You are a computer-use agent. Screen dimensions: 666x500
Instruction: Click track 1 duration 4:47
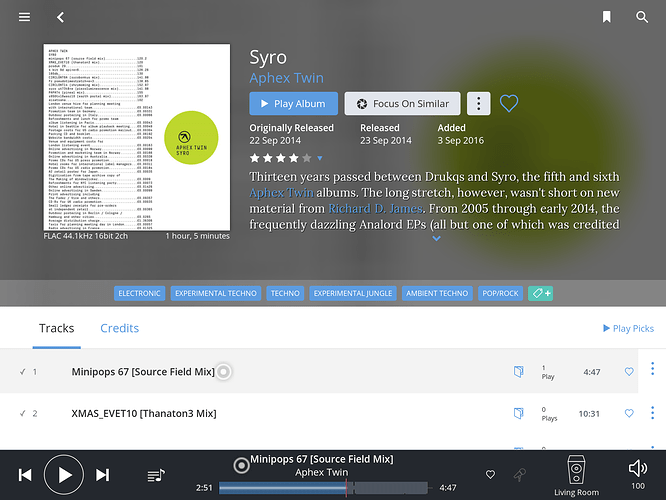coord(592,372)
